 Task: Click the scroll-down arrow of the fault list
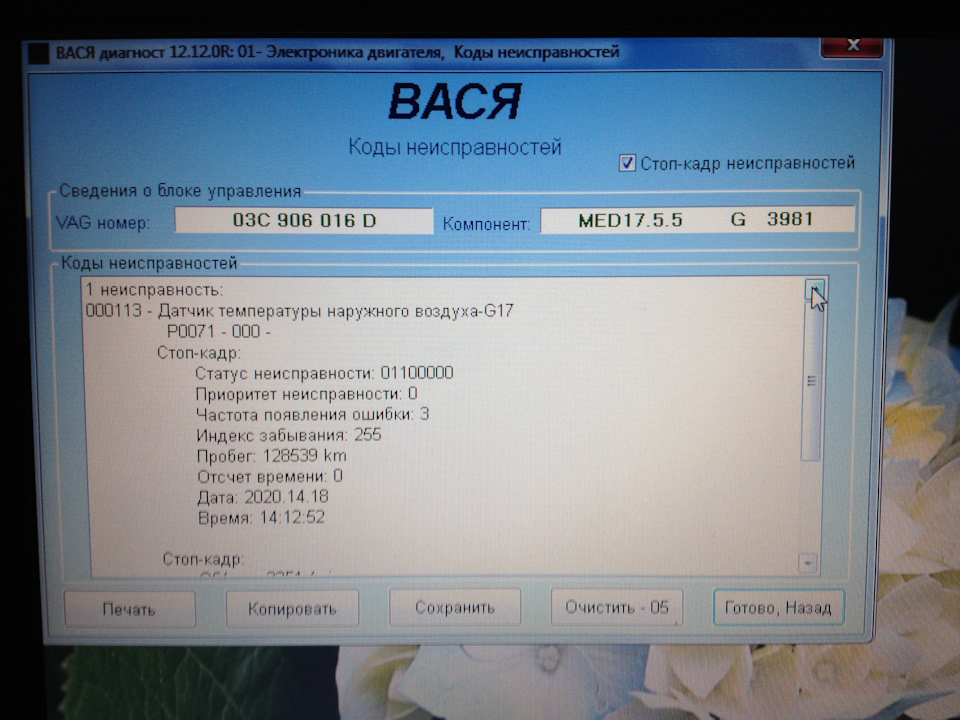point(808,564)
